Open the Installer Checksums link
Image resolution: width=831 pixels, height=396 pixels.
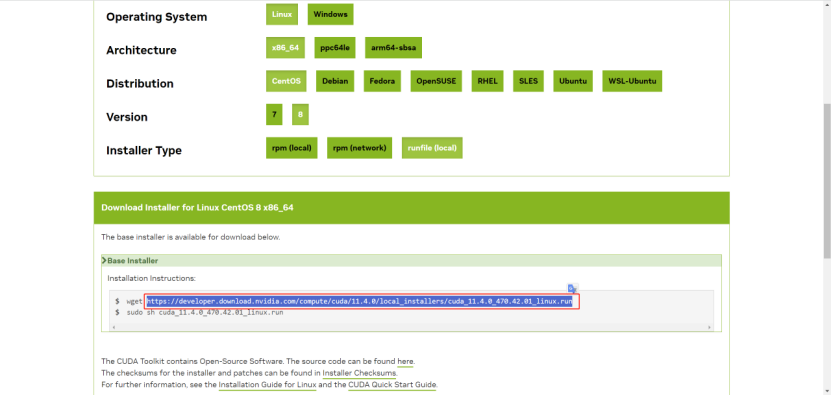click(x=359, y=373)
